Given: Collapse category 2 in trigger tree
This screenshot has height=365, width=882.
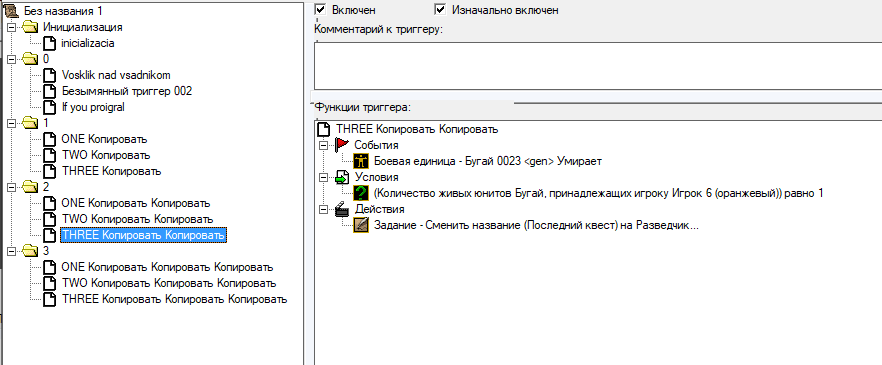Looking at the screenshot, I should pyautogui.click(x=11, y=187).
